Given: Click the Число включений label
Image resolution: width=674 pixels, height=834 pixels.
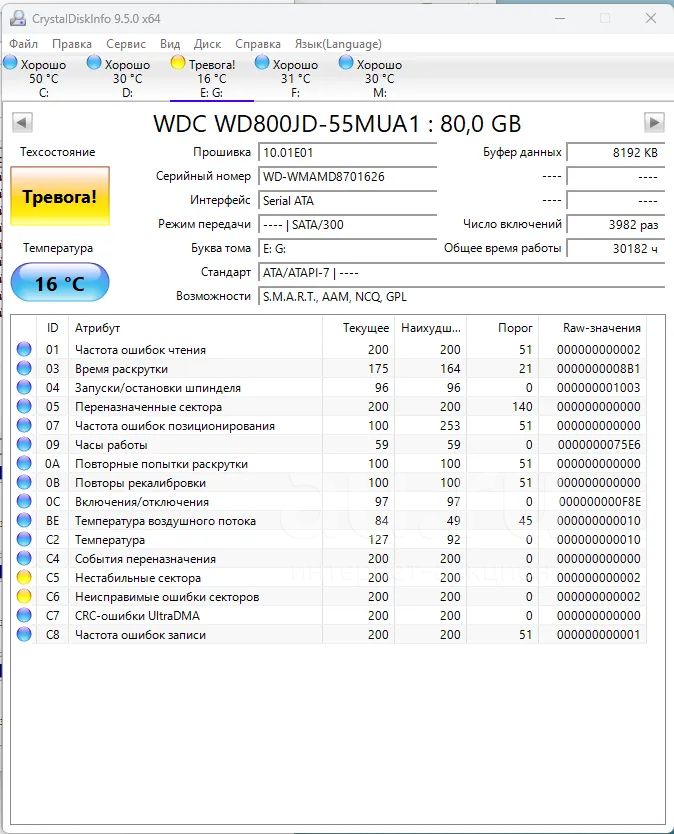Looking at the screenshot, I should pos(512,224).
